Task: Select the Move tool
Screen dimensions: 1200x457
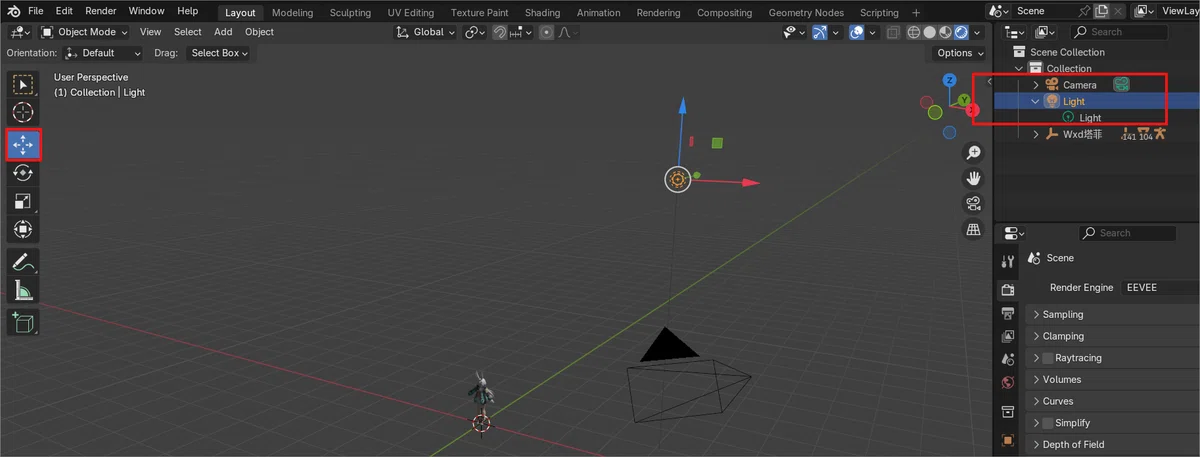Action: tap(22, 145)
